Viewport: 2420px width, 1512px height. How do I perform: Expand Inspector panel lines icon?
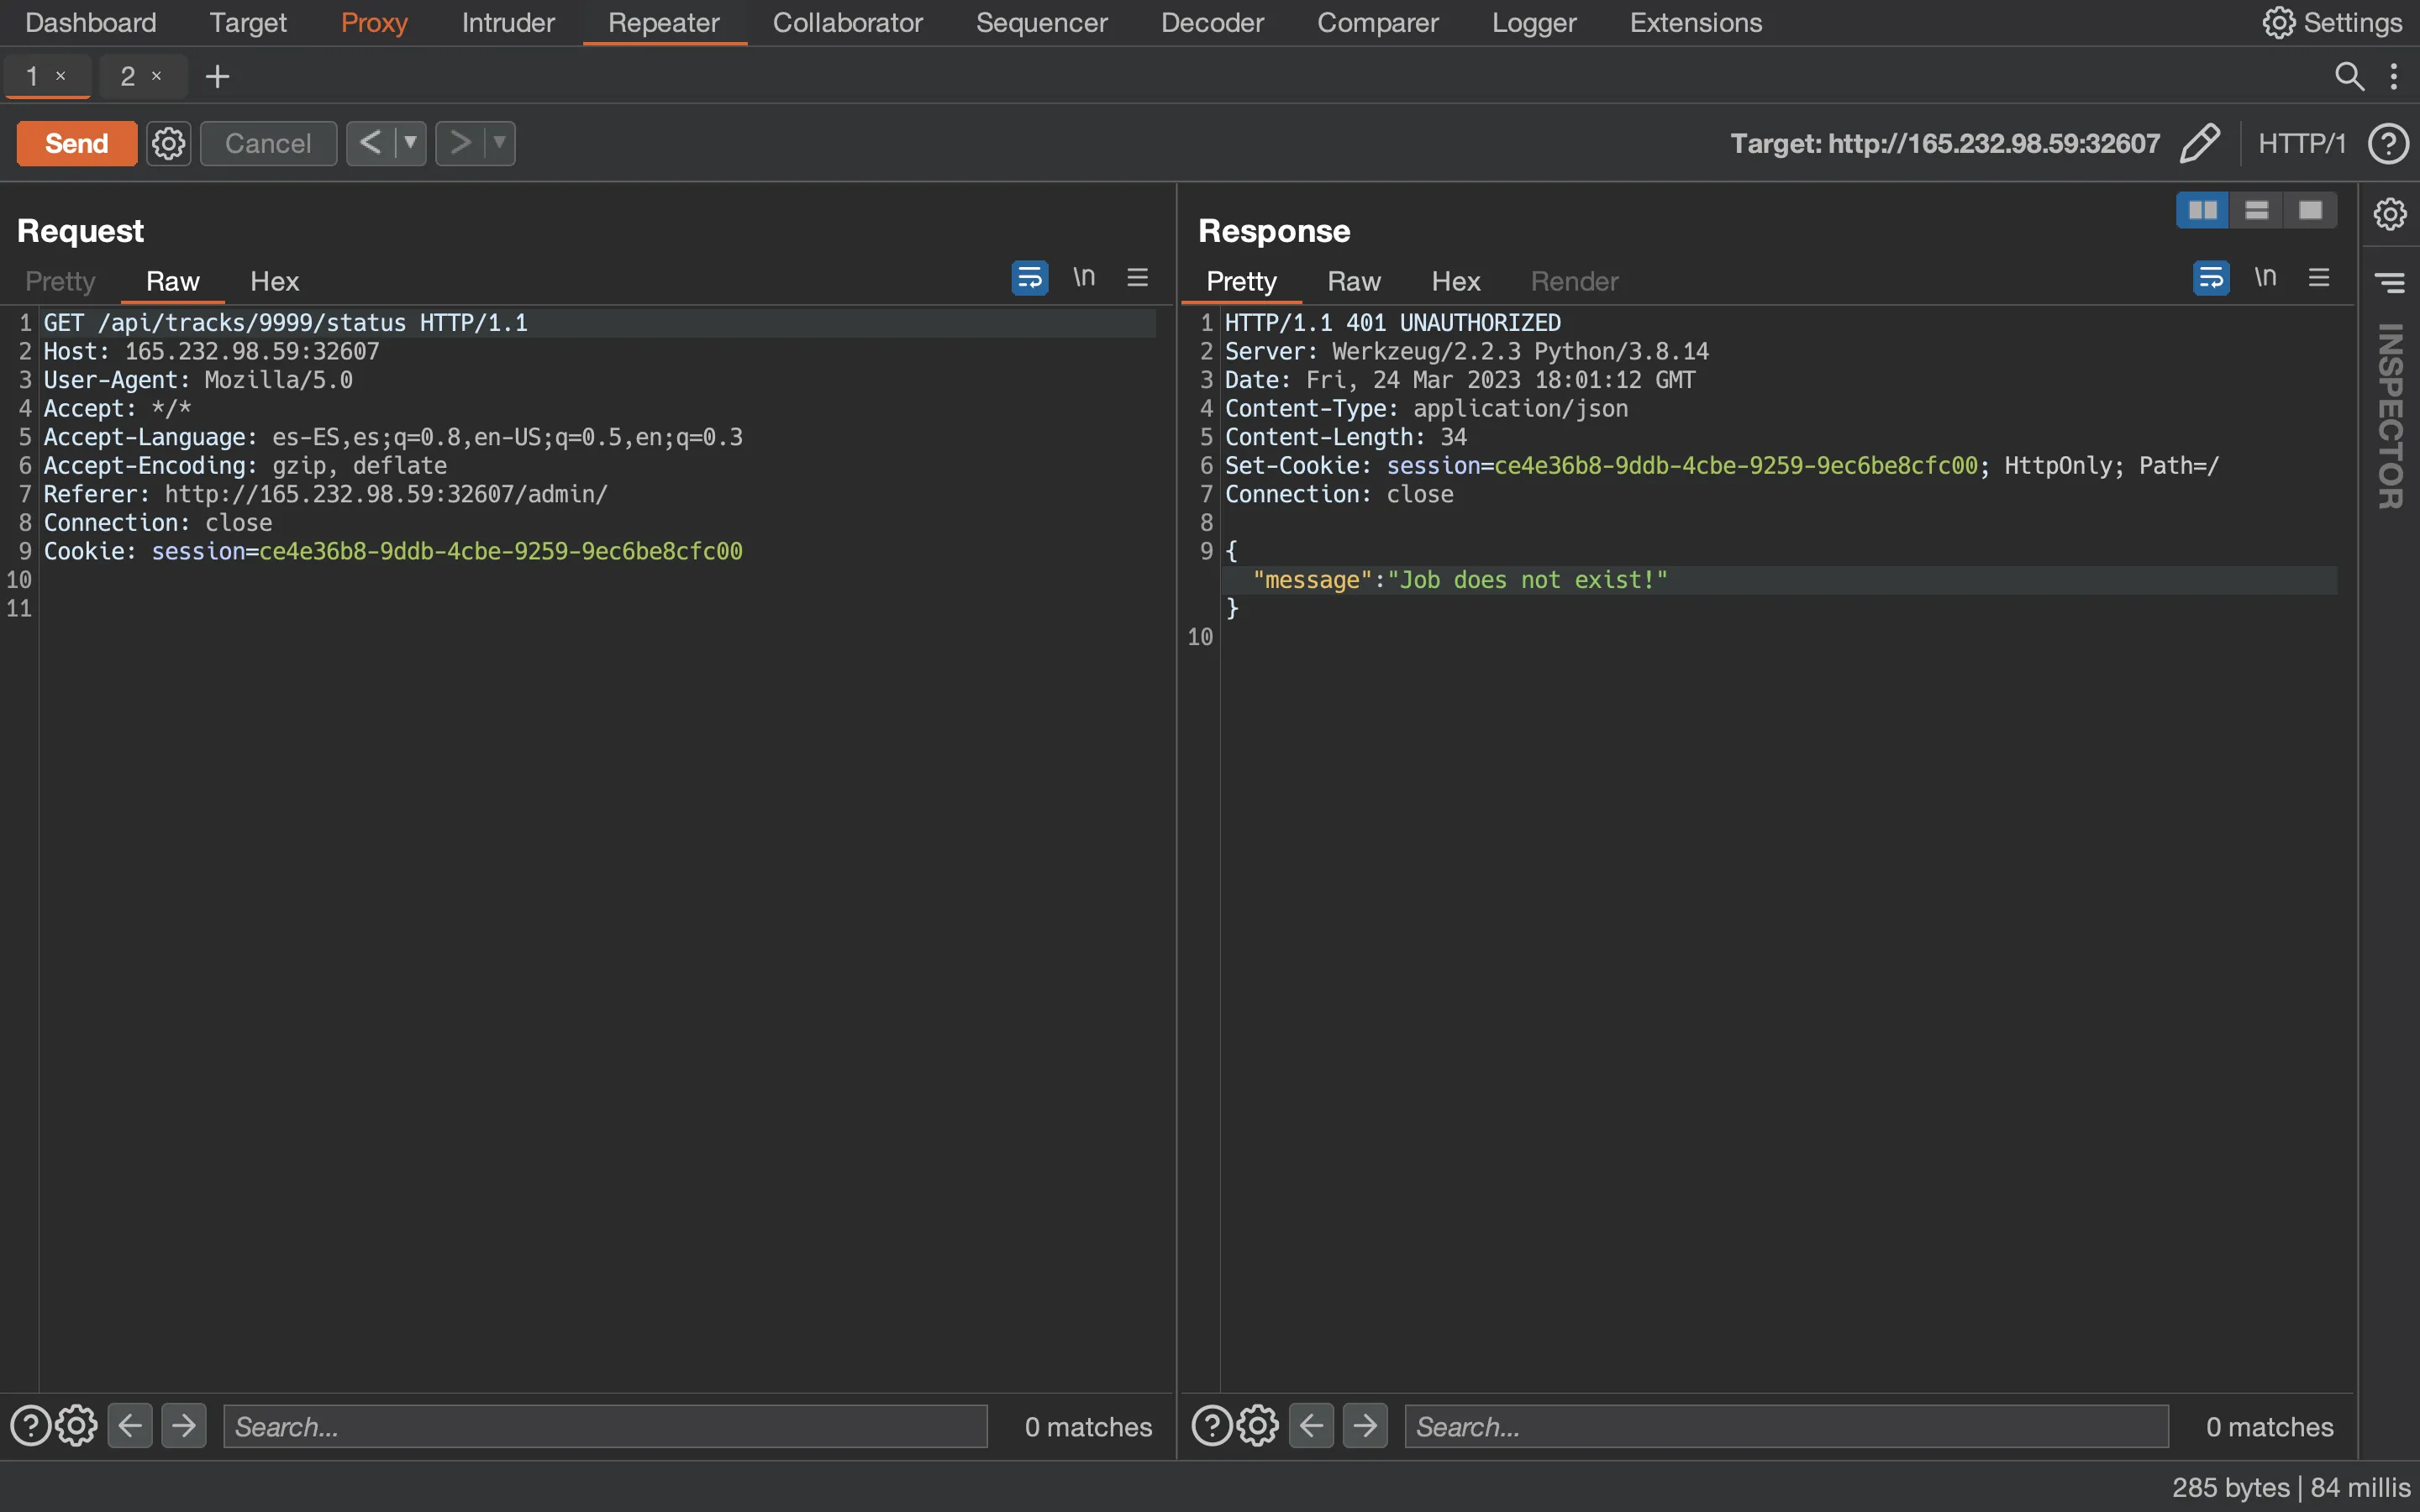2390,283
